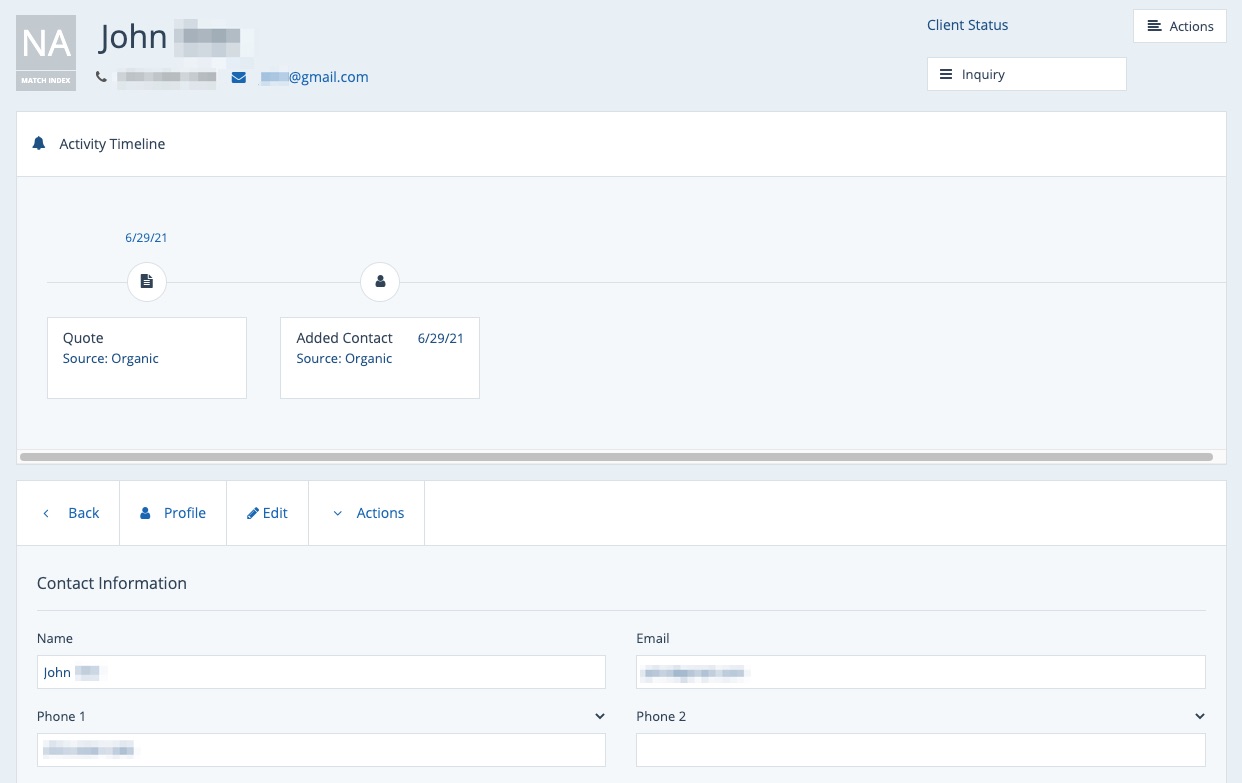The height and width of the screenshot is (783, 1242).
Task: Expand the Phone 1 type chevron
Action: pos(600,716)
